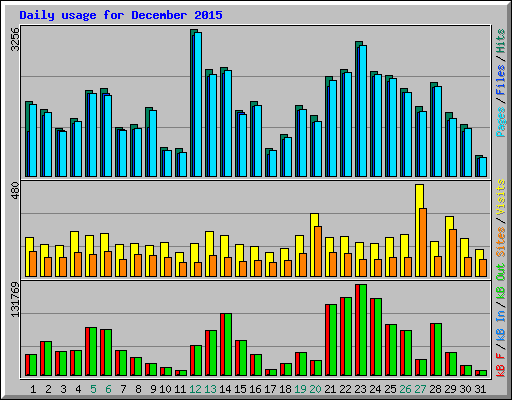The height and width of the screenshot is (400, 512).
Task: Click day 27 on the x-axis
Action: pos(421,389)
